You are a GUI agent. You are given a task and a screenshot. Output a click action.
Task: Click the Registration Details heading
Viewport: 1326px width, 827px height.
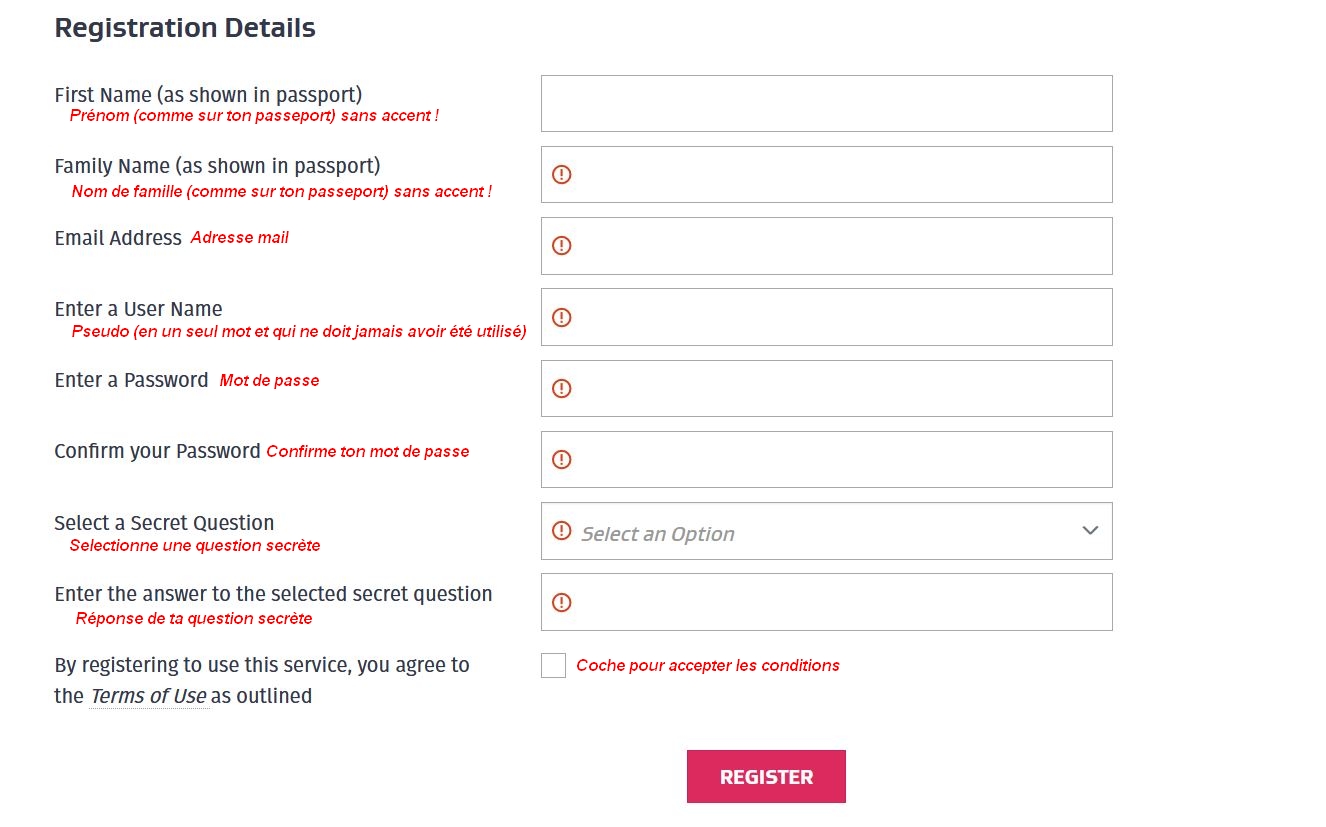(185, 28)
